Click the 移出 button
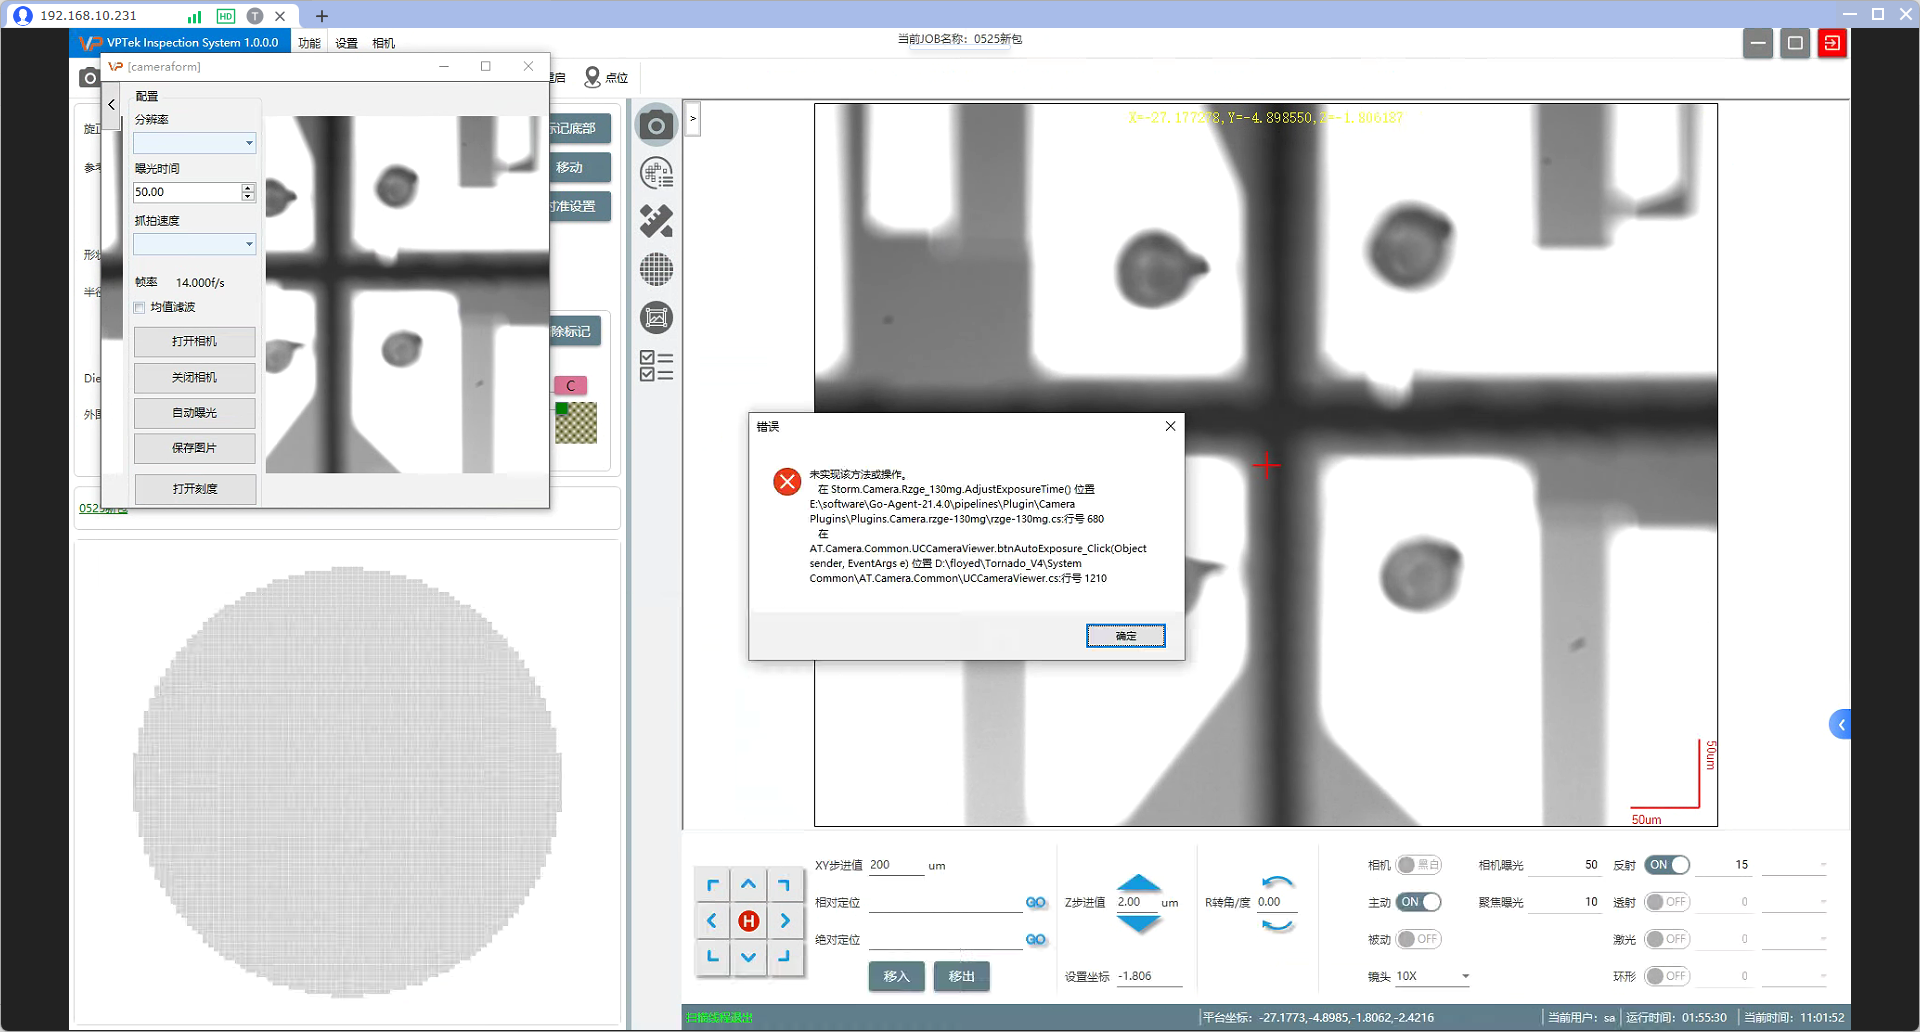Viewport: 1920px width, 1032px height. click(x=962, y=976)
